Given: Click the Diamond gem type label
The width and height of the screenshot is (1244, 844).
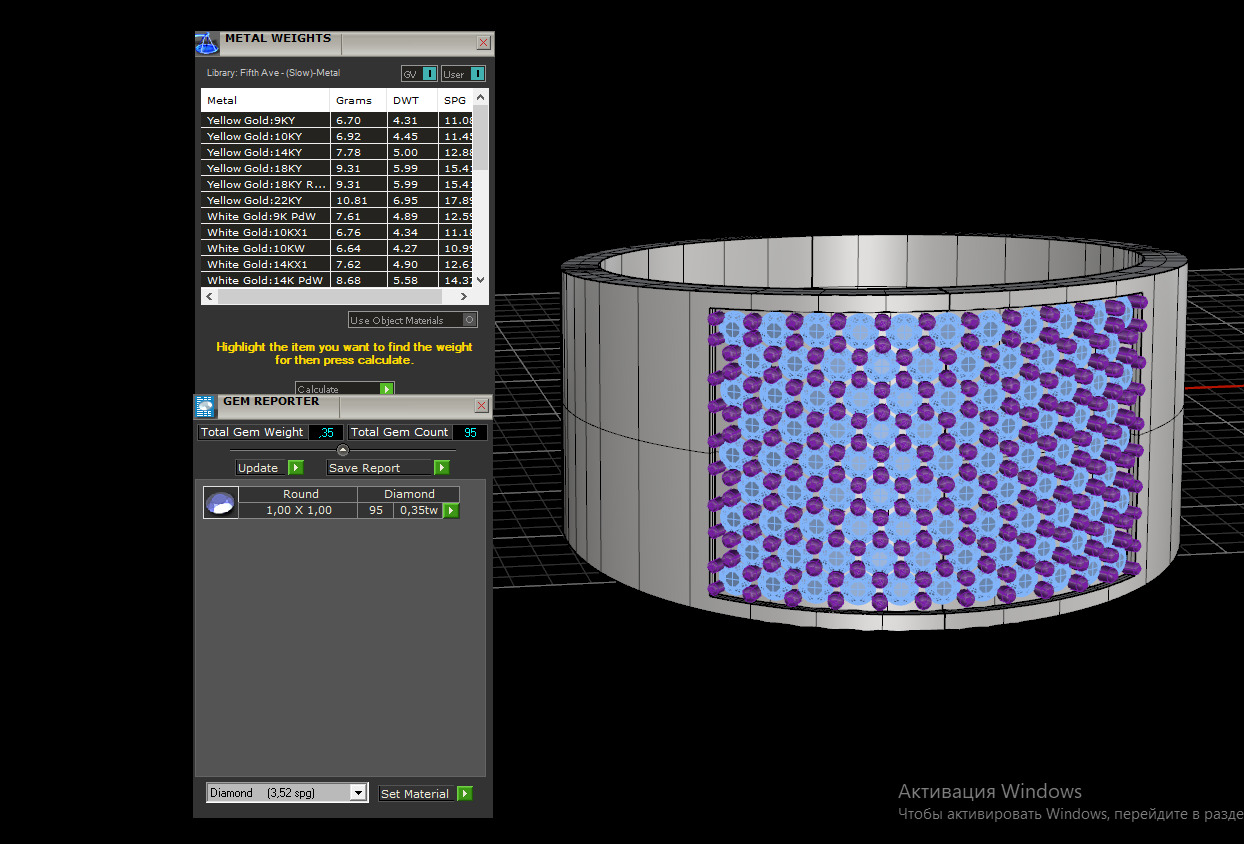Looking at the screenshot, I should 409,494.
